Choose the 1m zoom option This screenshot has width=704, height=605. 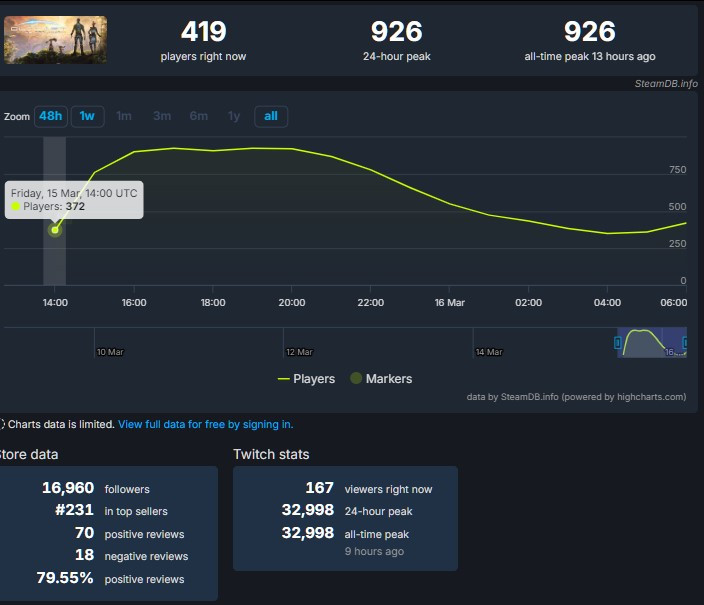coord(124,116)
